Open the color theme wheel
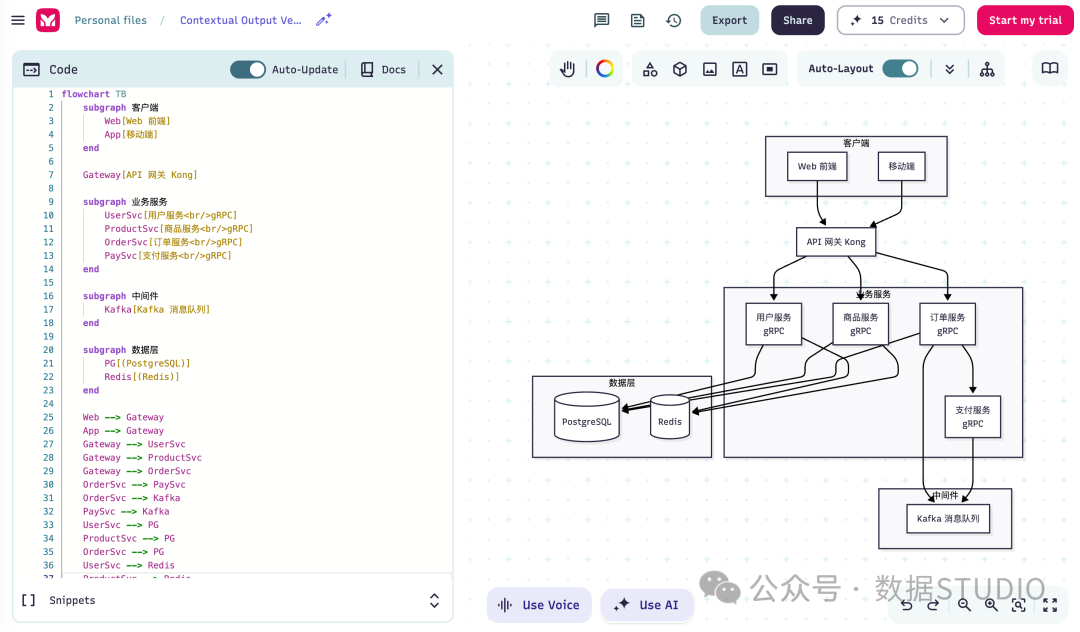 pyautogui.click(x=605, y=69)
